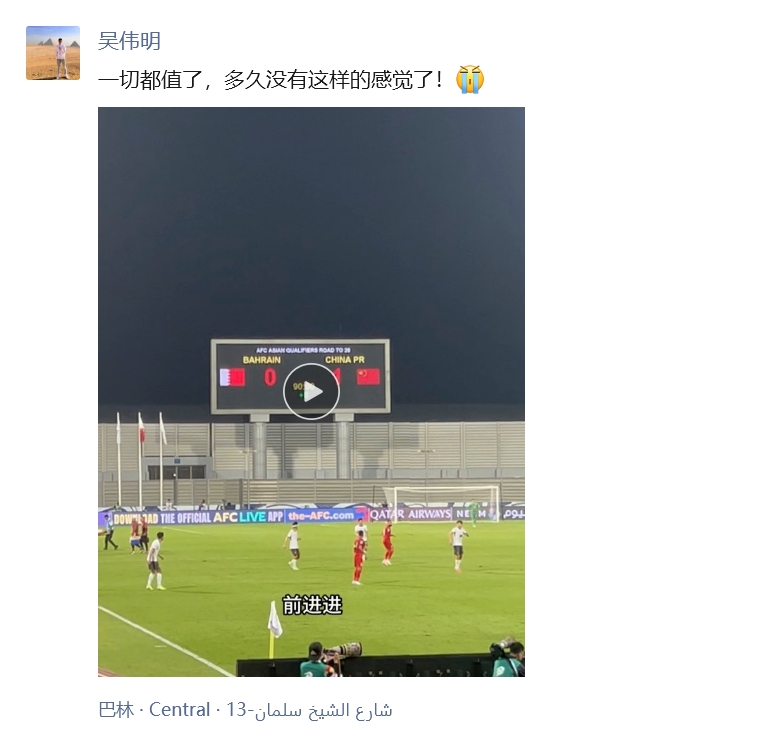
Task: Click the China flag on the scoreboard
Action: coord(368,376)
